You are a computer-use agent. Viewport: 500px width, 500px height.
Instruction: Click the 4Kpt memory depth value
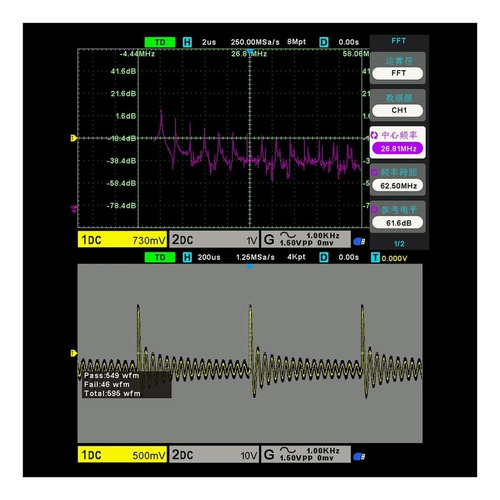pos(296,257)
